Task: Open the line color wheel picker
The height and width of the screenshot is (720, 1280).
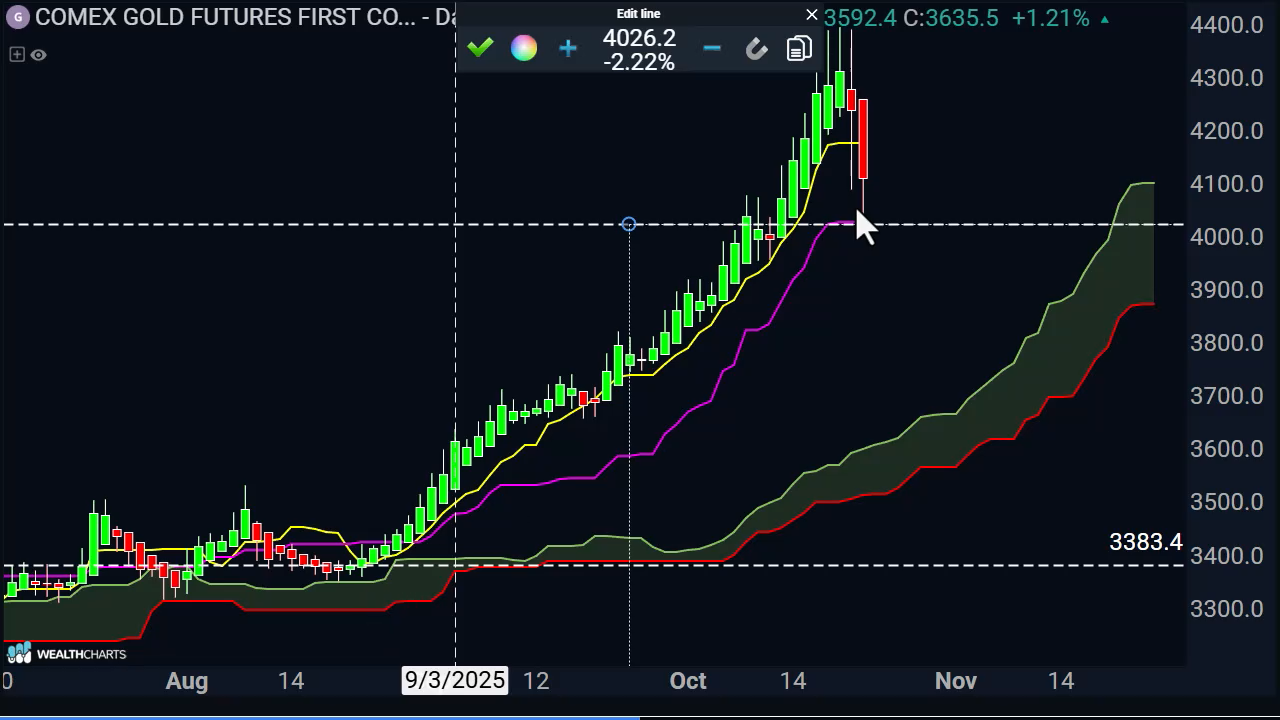Action: 524,48
